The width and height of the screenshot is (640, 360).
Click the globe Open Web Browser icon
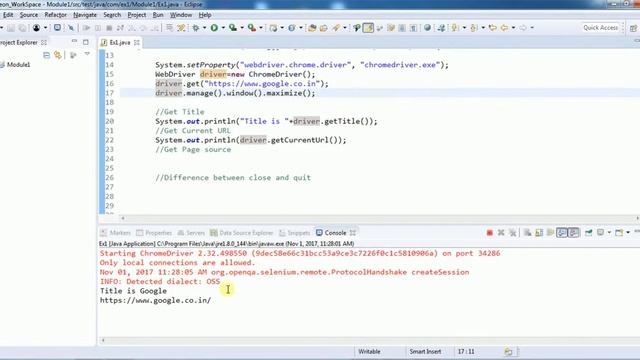427,28
